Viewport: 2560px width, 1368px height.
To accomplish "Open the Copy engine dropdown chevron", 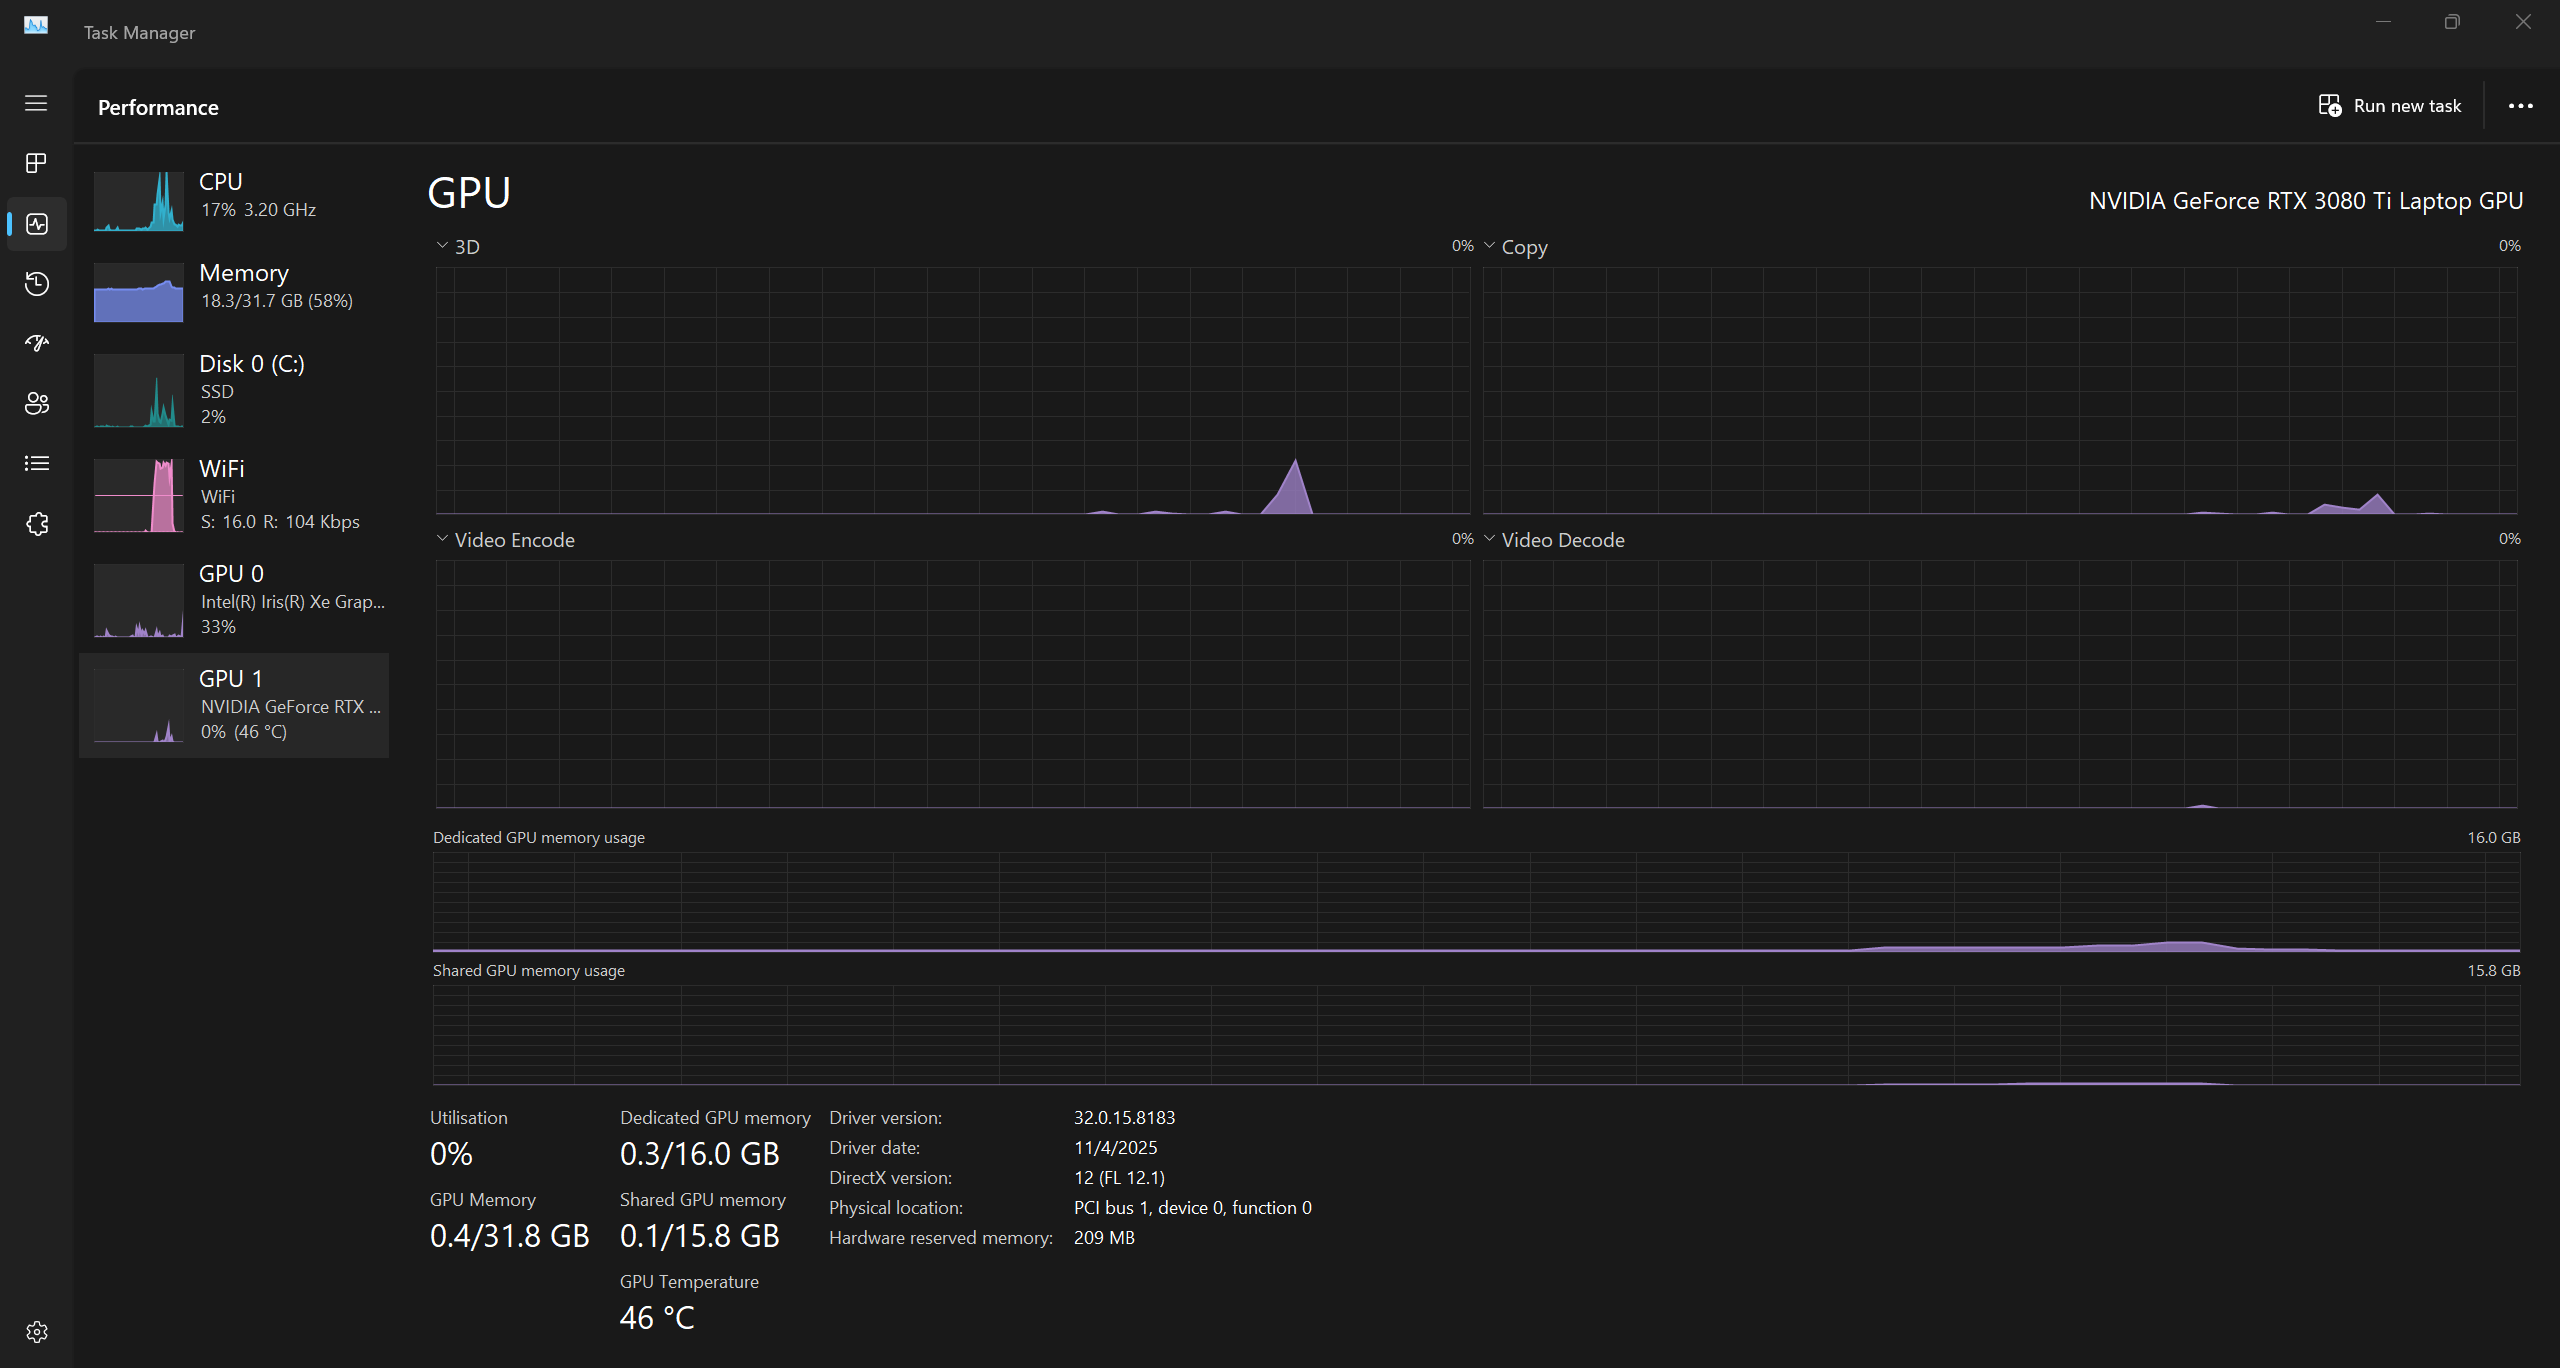I will click(1490, 246).
